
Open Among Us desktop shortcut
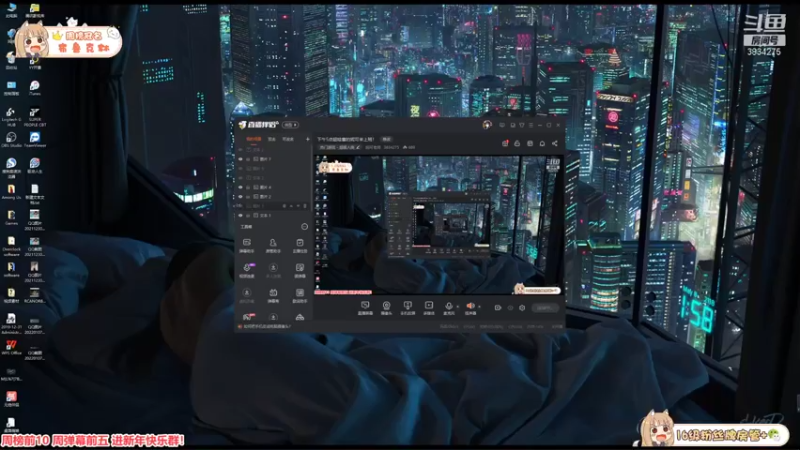tap(11, 192)
